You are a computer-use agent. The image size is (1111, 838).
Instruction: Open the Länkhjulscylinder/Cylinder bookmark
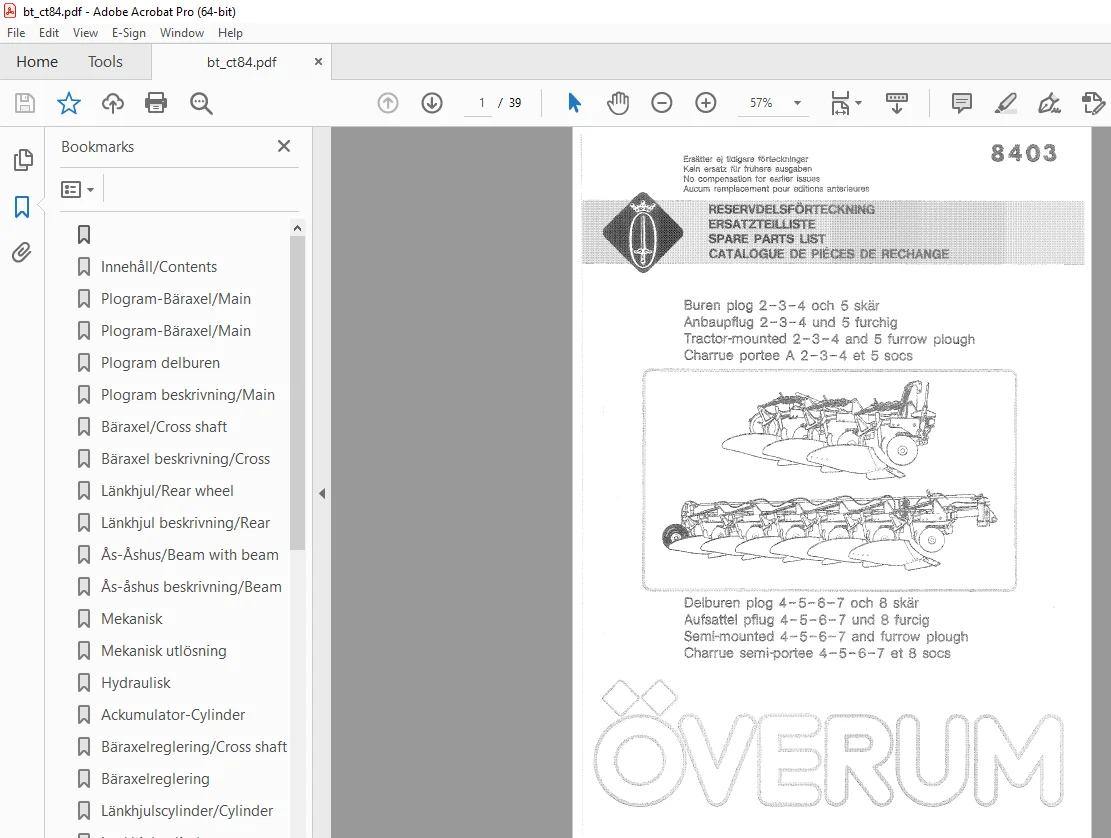click(186, 810)
